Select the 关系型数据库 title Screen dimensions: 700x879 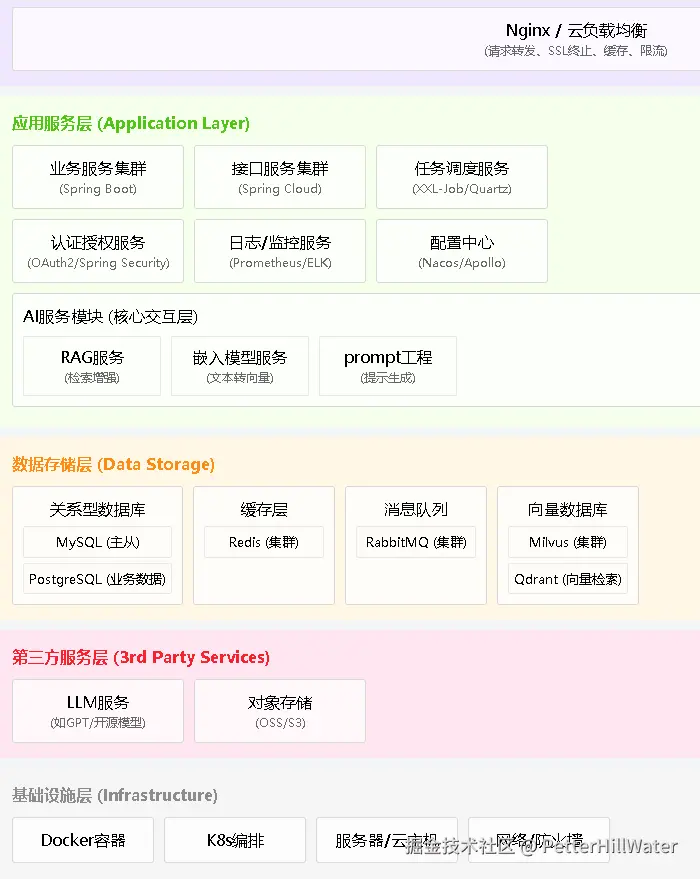click(98, 510)
